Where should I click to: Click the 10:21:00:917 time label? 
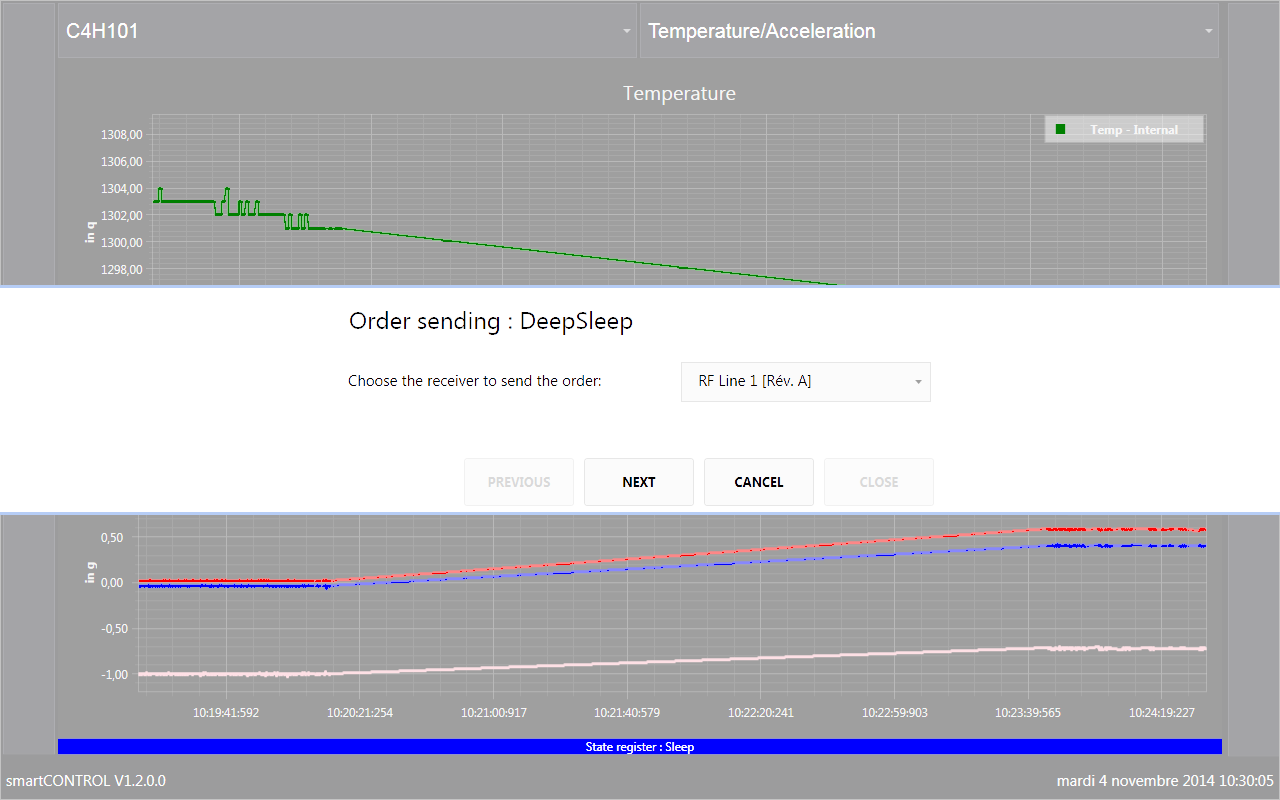pyautogui.click(x=494, y=713)
